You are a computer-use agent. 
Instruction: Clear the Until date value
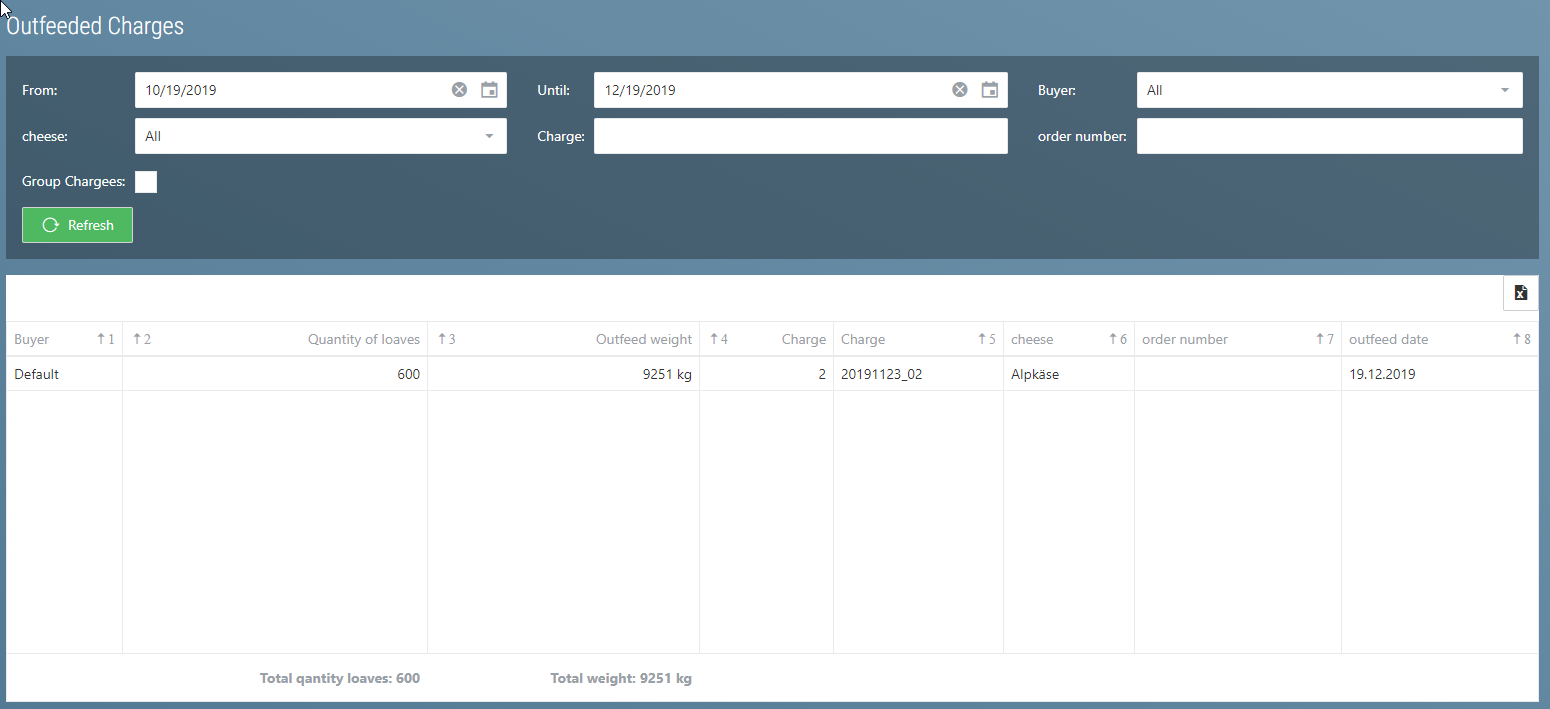point(960,90)
